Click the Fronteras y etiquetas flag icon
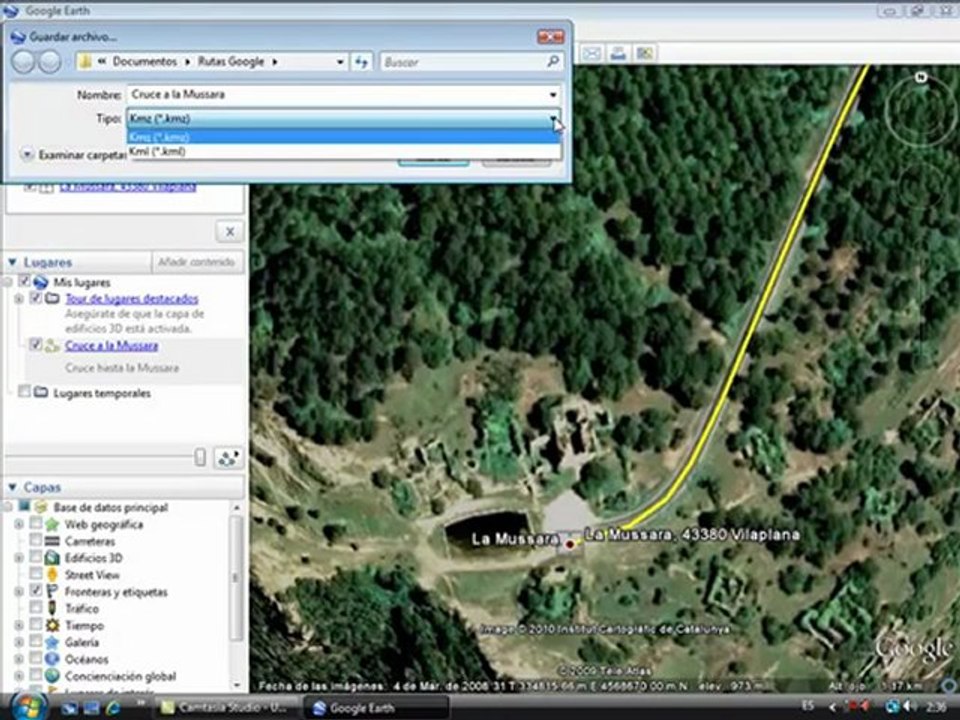960x720 pixels. pyautogui.click(x=53, y=591)
